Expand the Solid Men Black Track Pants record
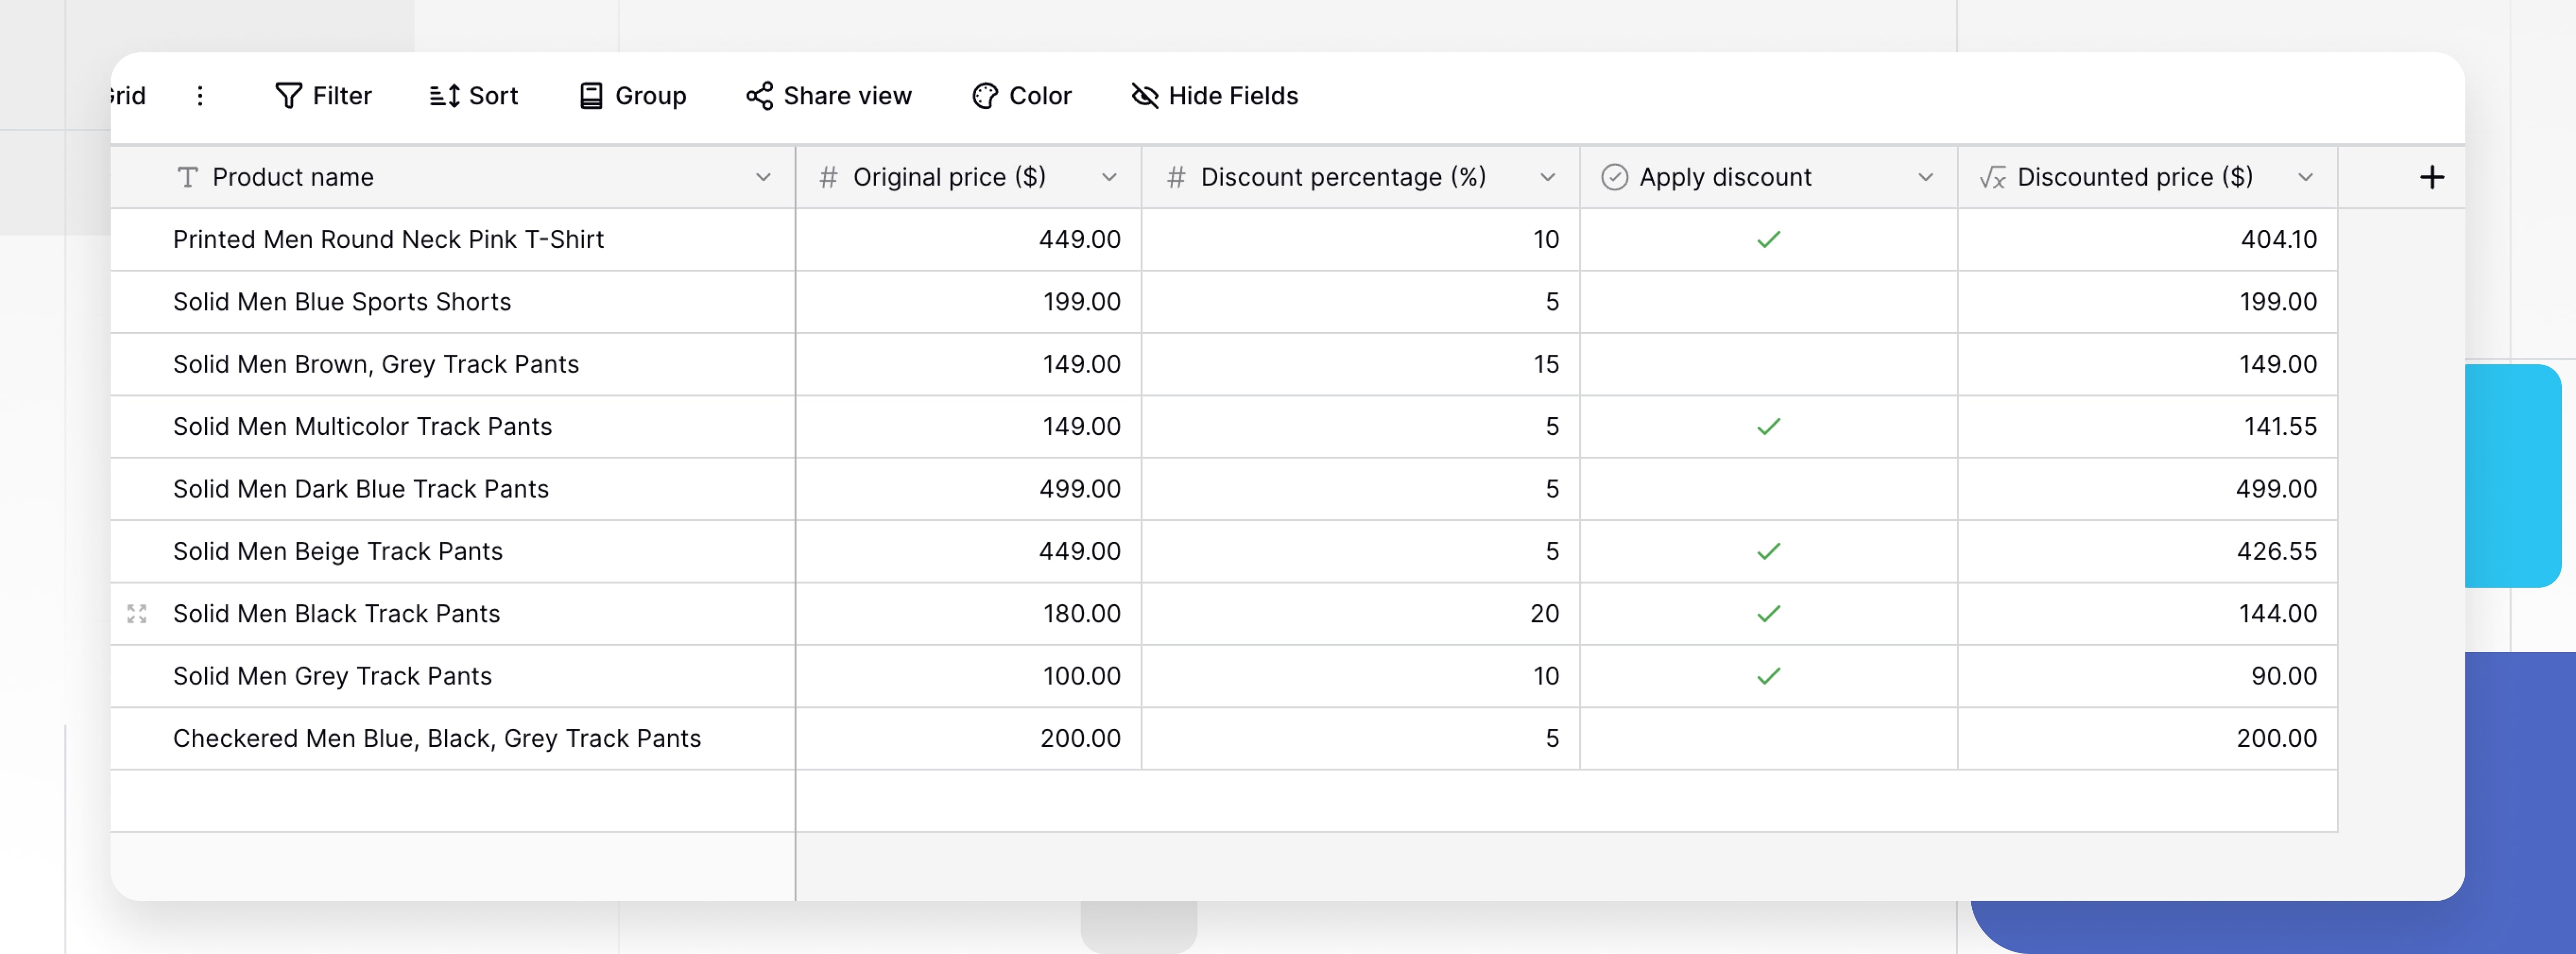 pyautogui.click(x=137, y=614)
